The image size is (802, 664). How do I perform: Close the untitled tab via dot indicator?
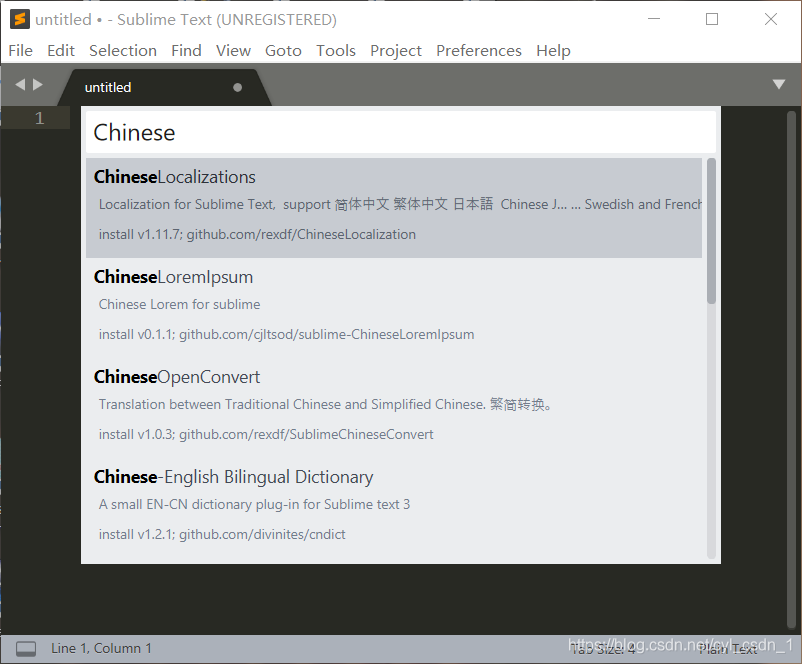click(237, 87)
